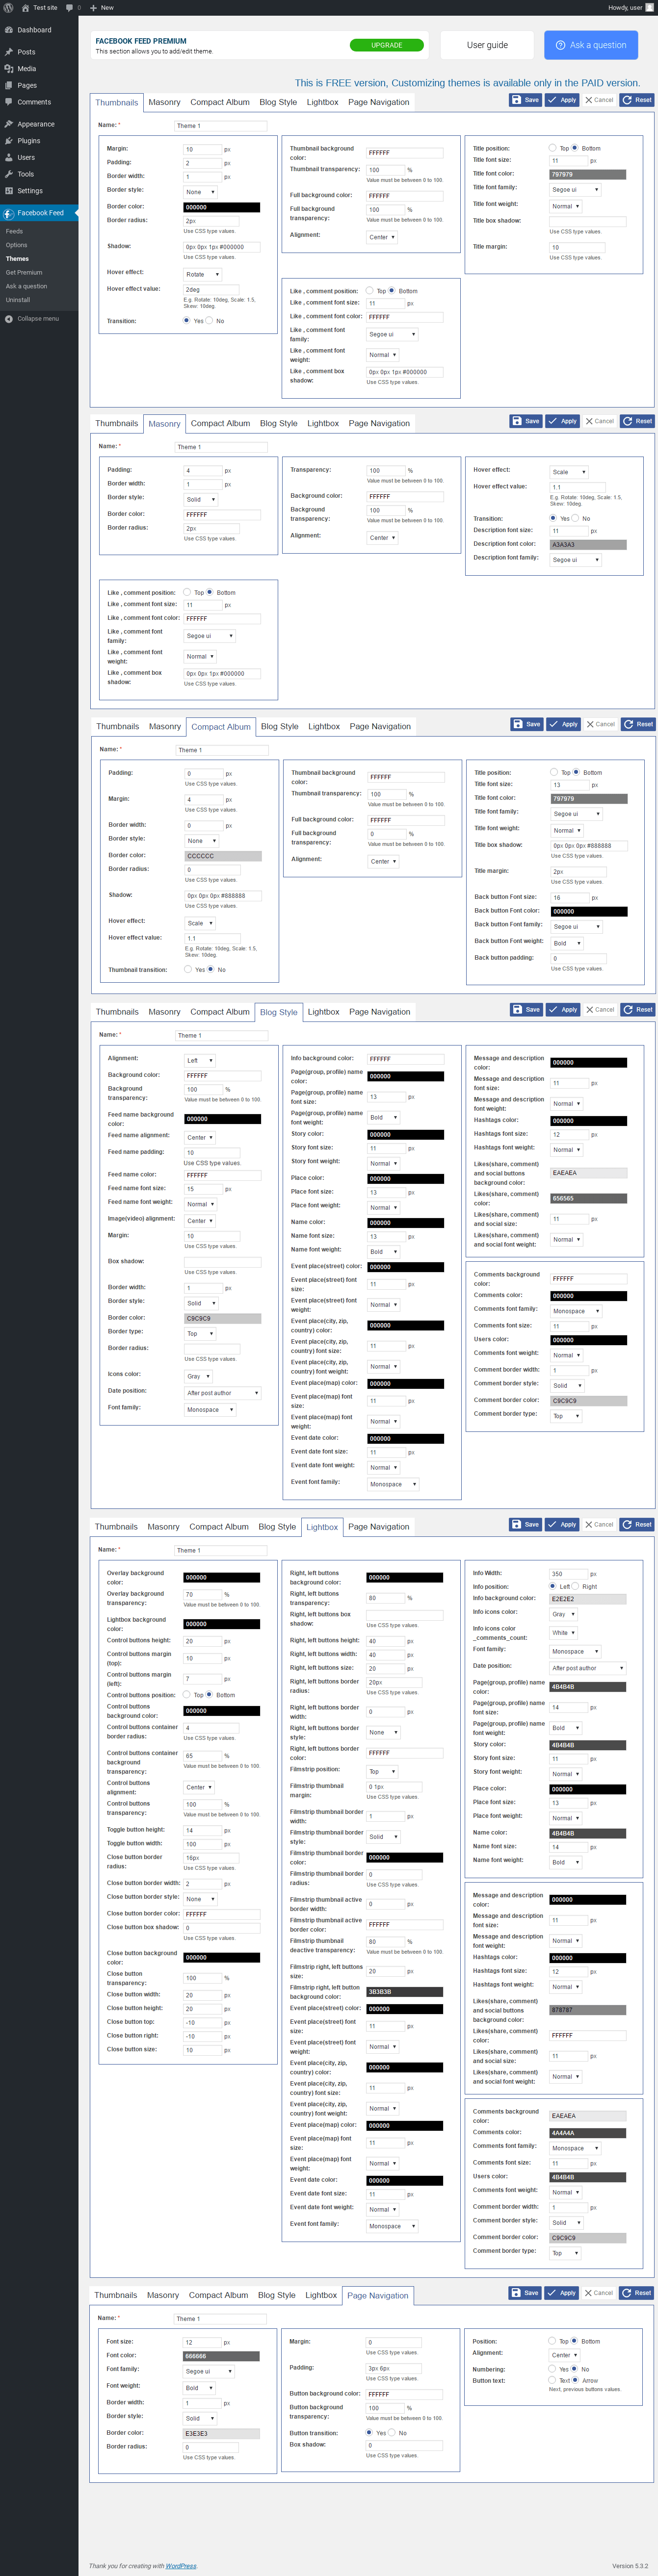Click Apply checkmark icon in row with active Masonry tab
Viewport: 658px width, 2576px height.
pos(554,421)
